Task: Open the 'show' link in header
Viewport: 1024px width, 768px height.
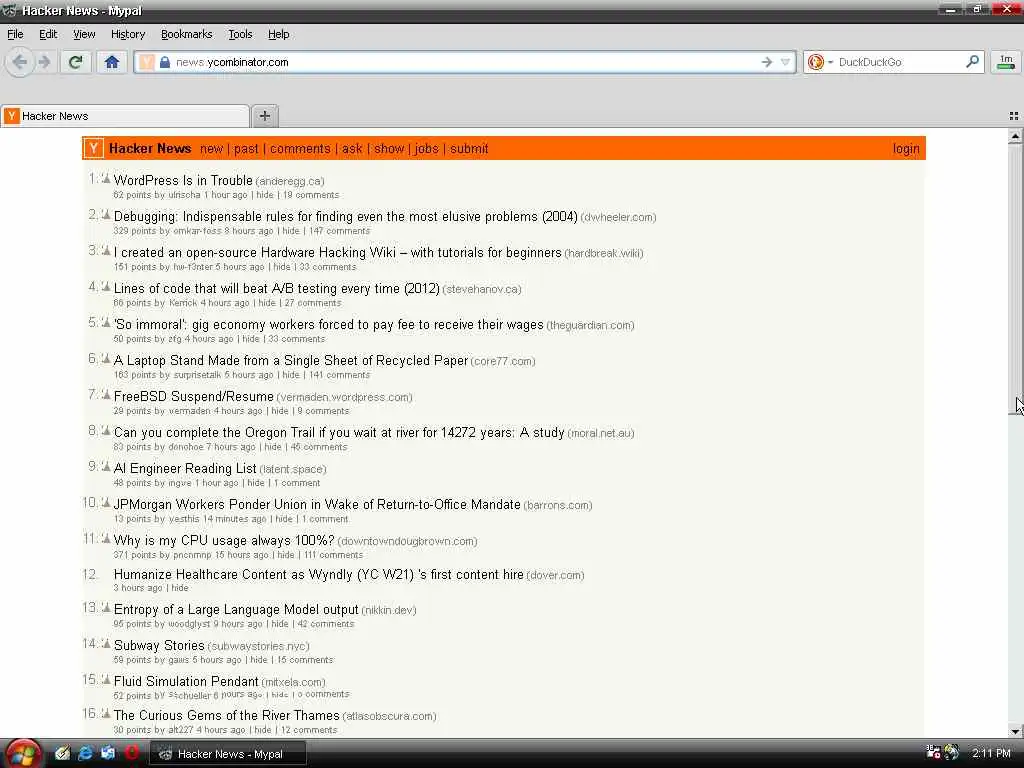Action: click(x=389, y=148)
